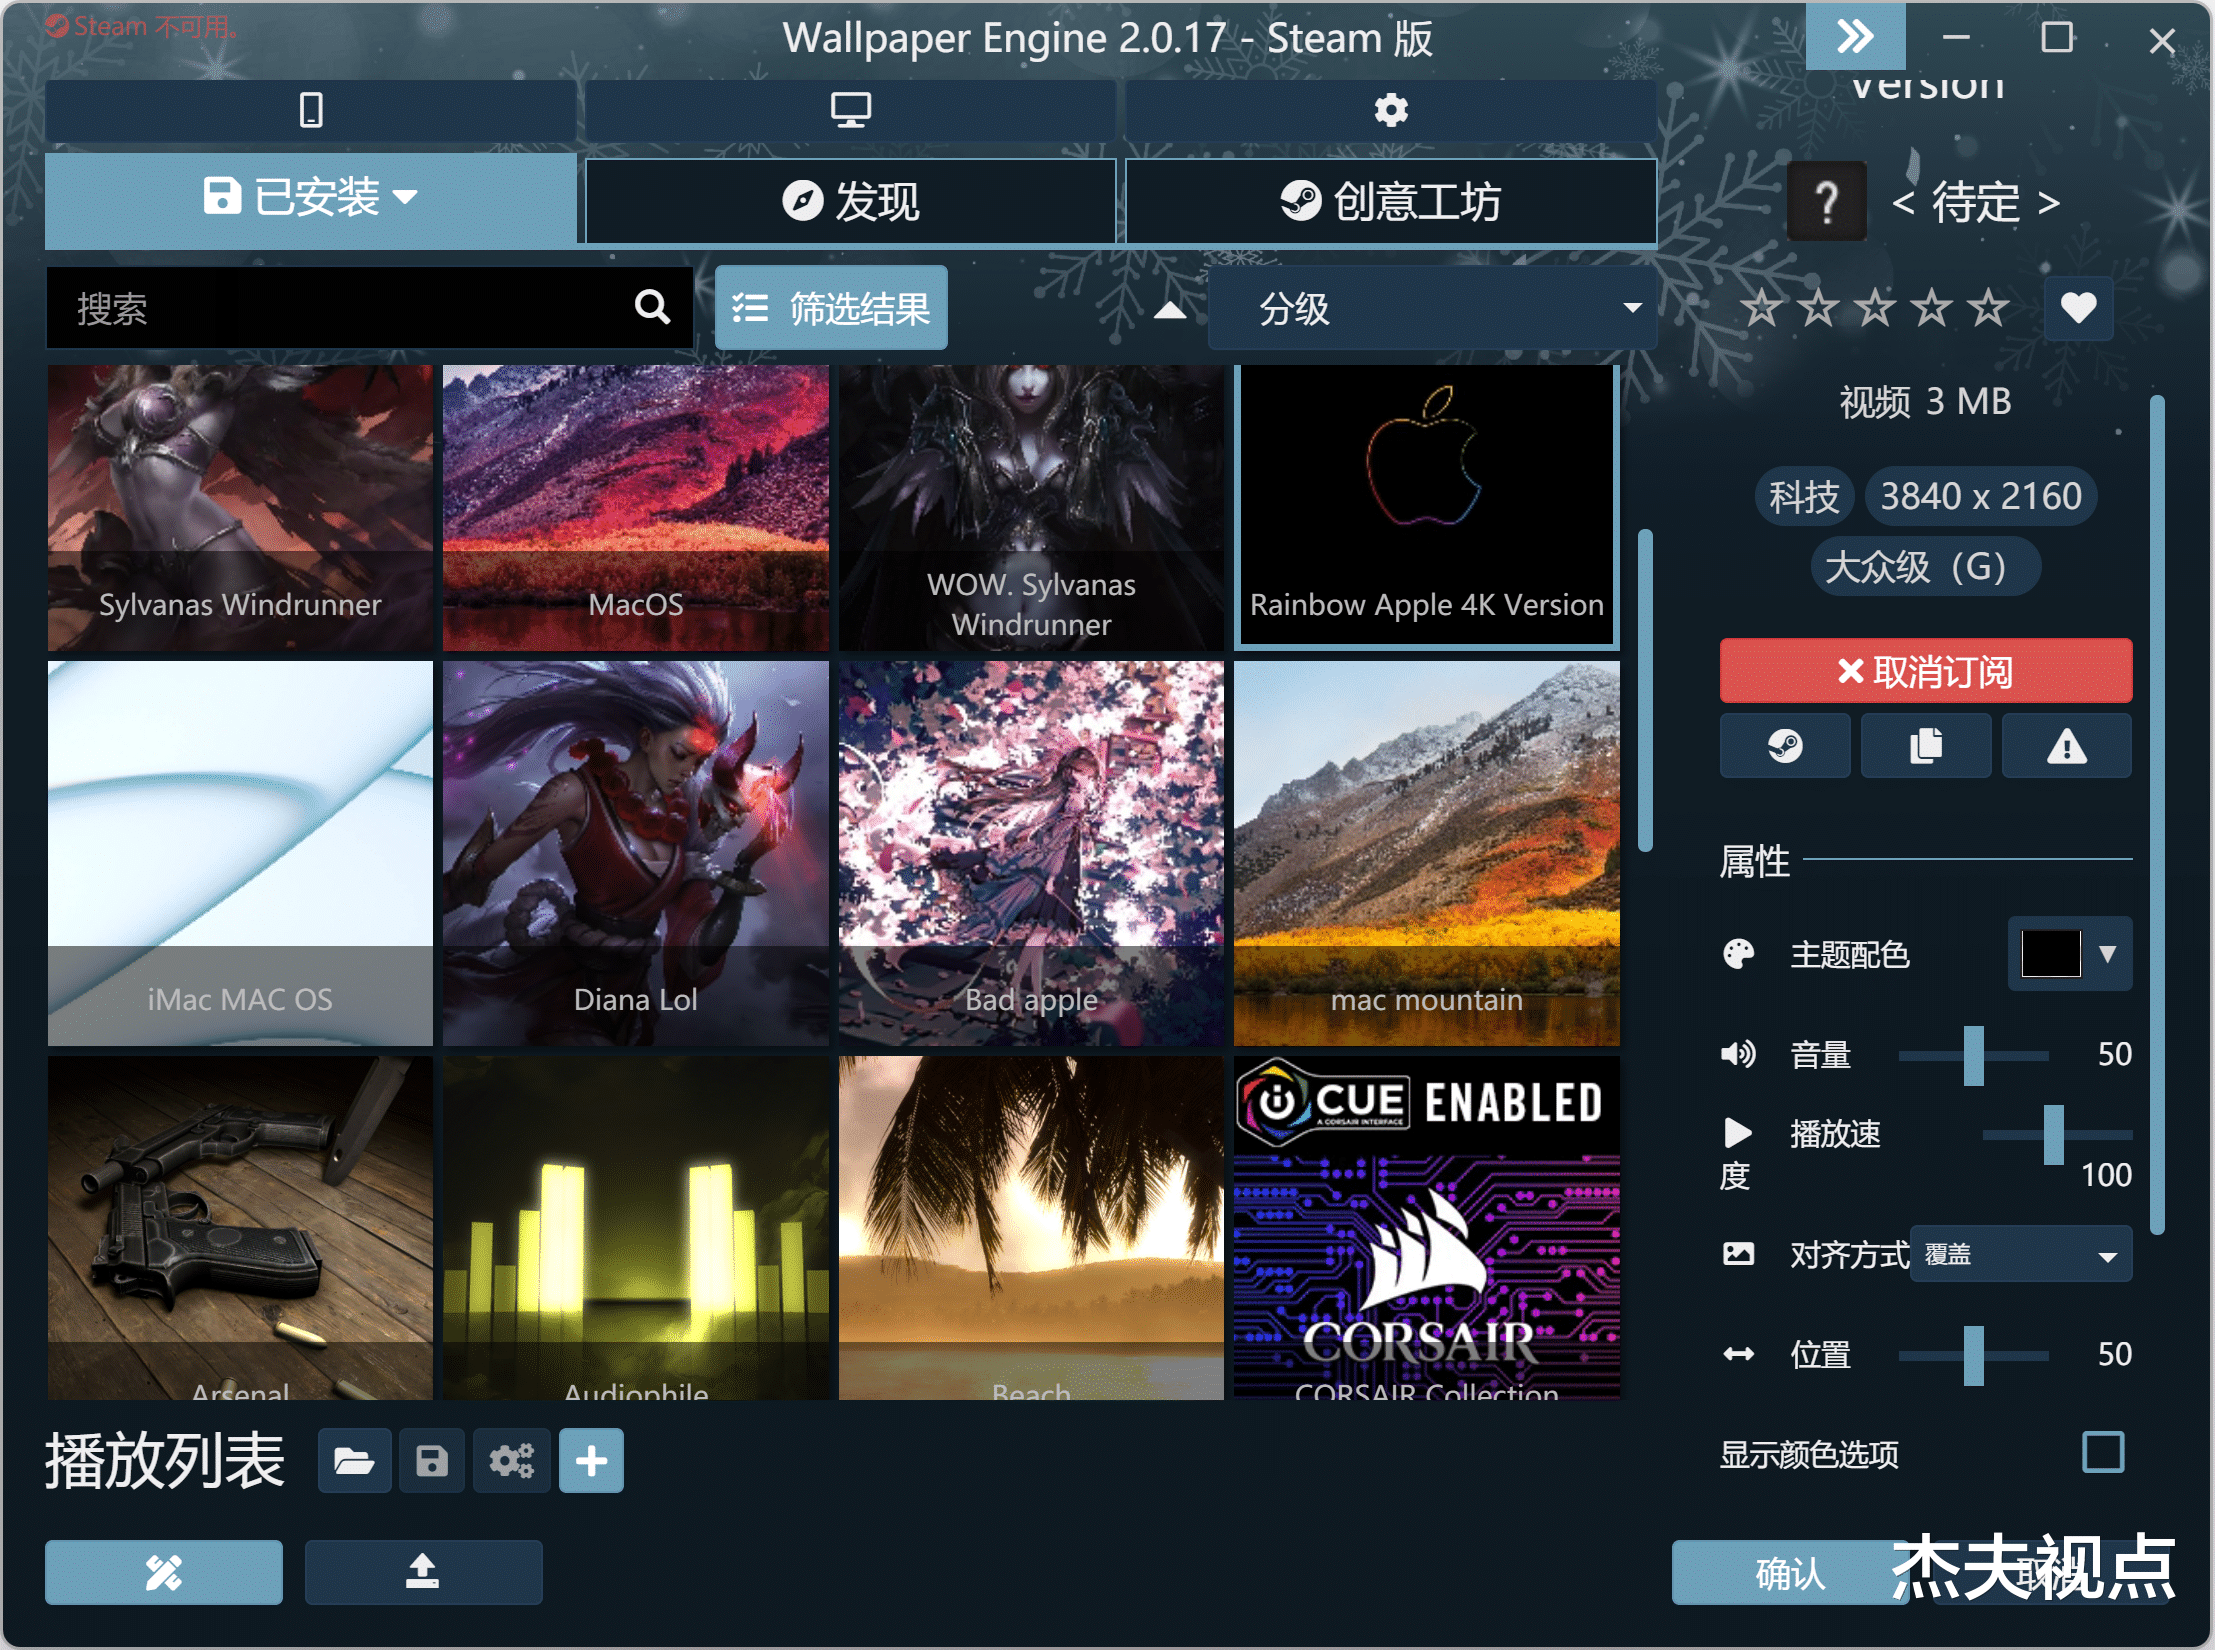Image resolution: width=2215 pixels, height=1650 pixels.
Task: Open the display monitor tab icon
Action: [x=850, y=109]
